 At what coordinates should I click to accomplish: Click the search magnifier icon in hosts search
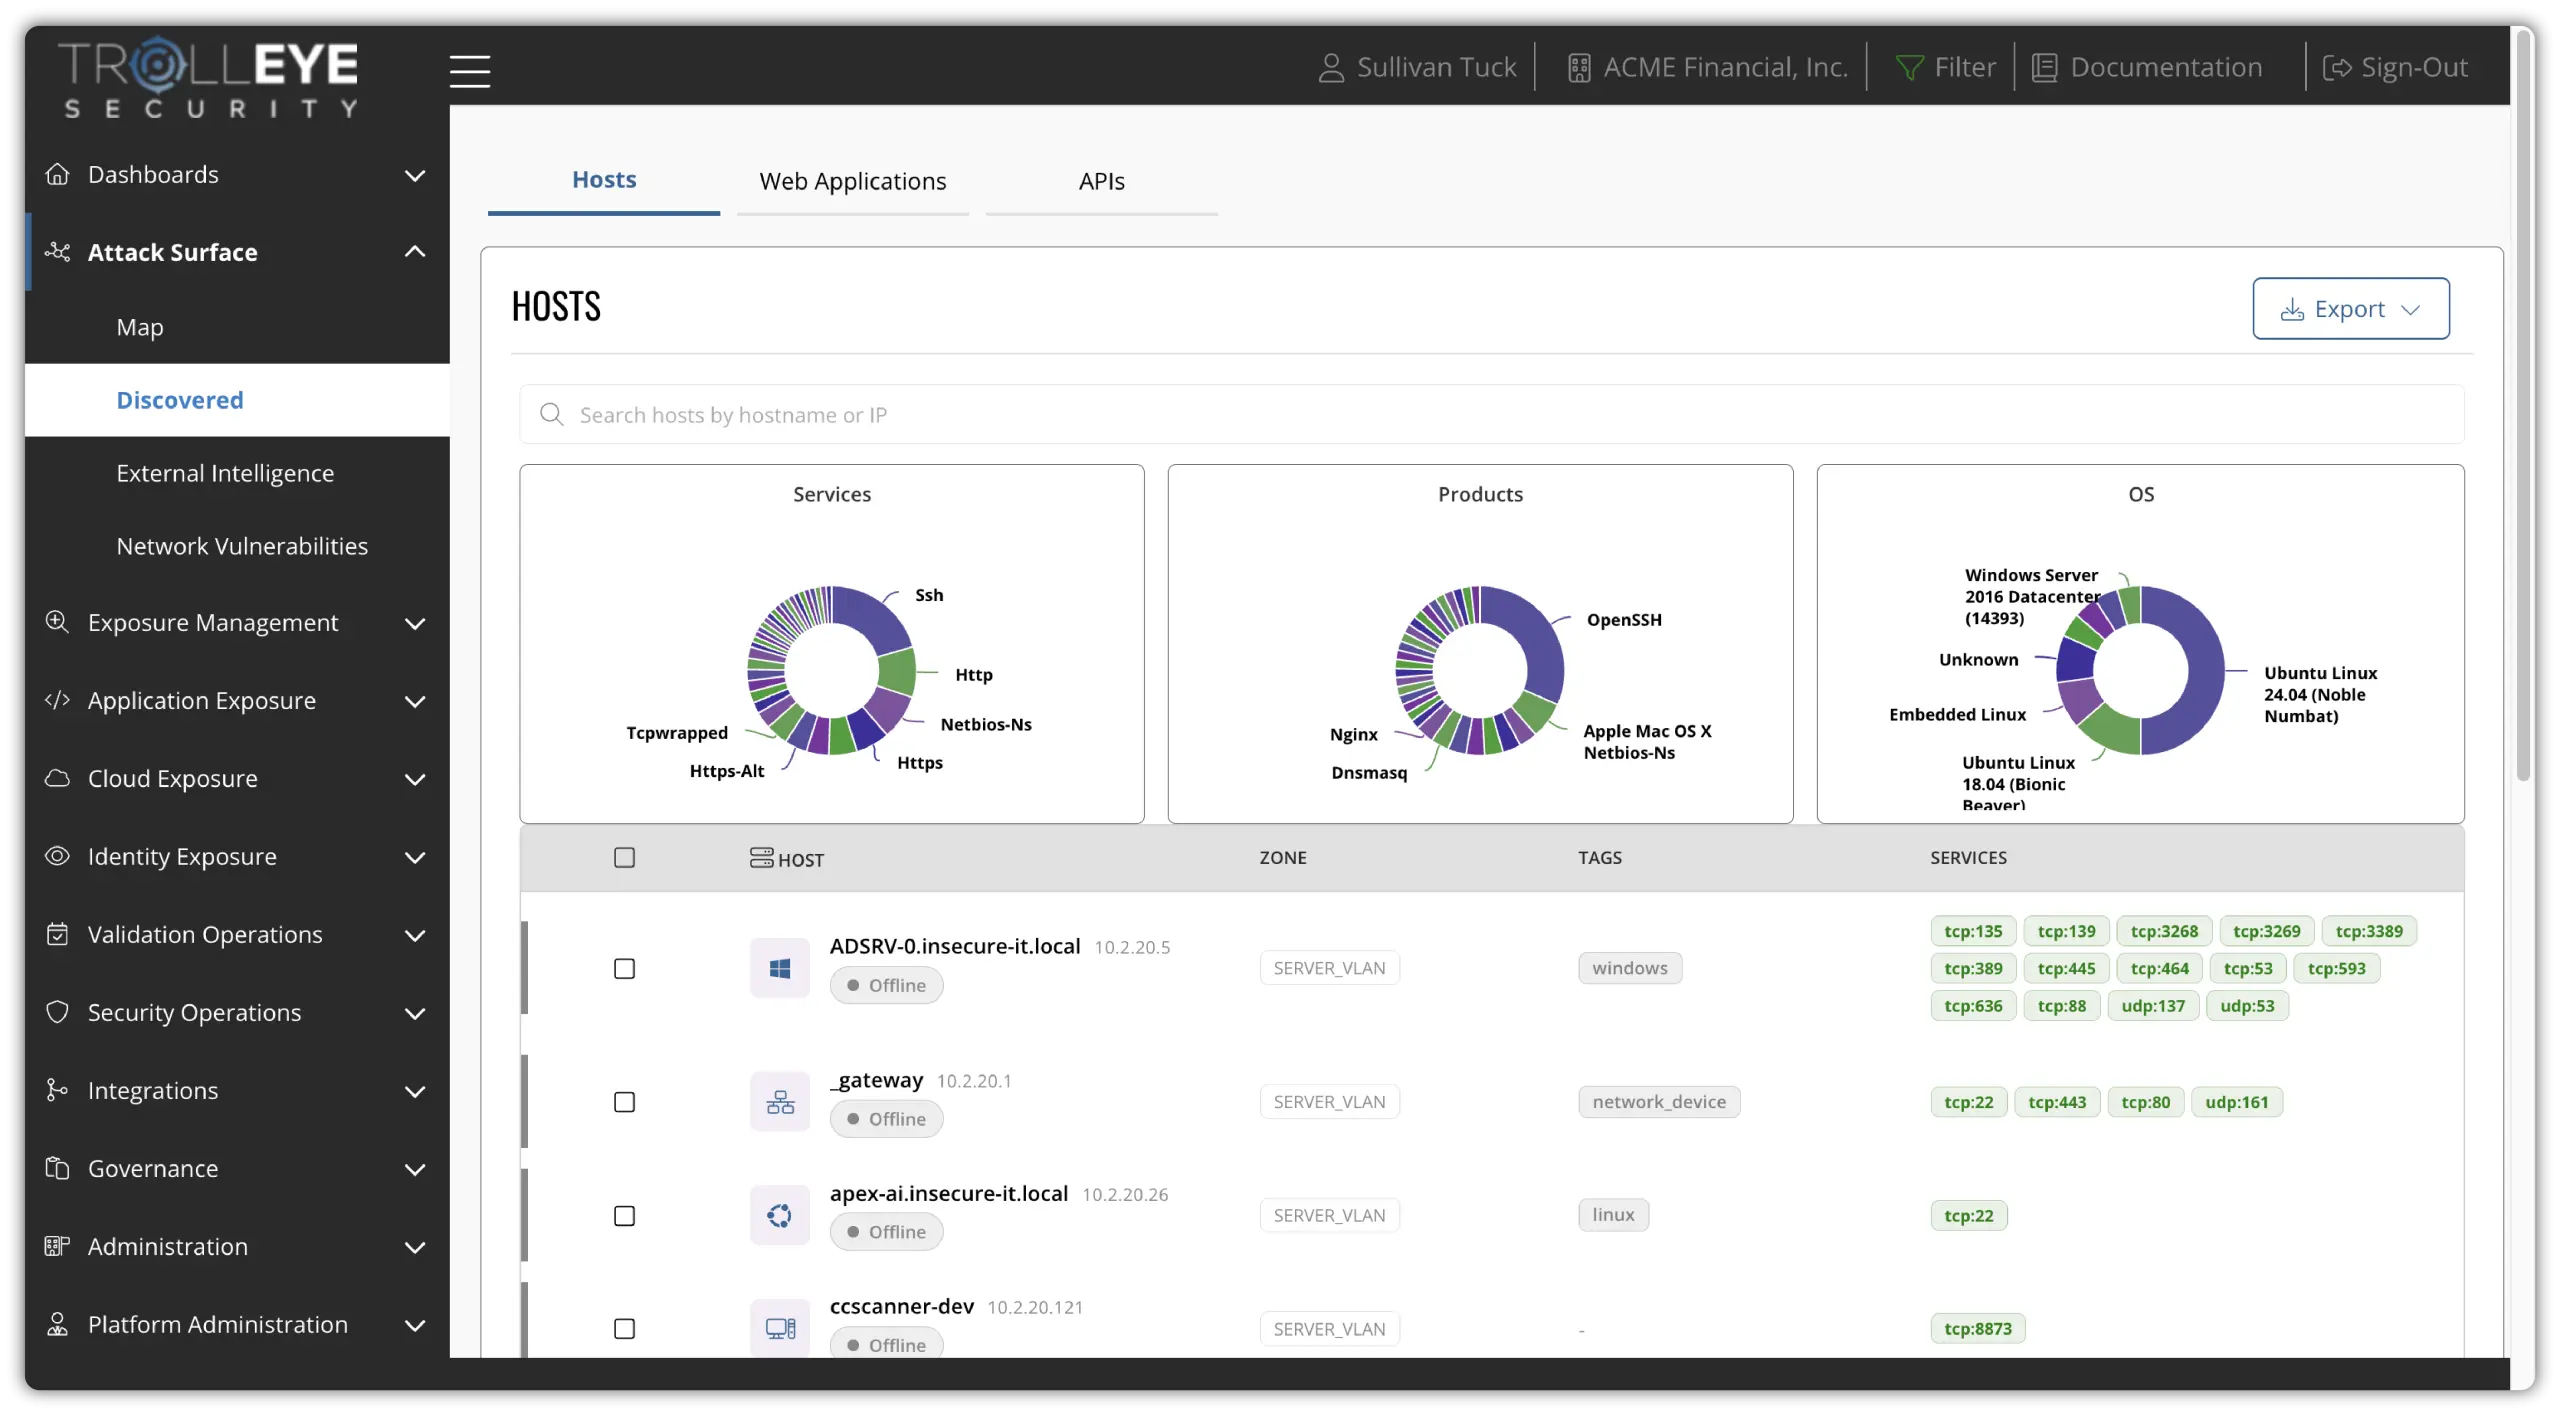pos(552,414)
